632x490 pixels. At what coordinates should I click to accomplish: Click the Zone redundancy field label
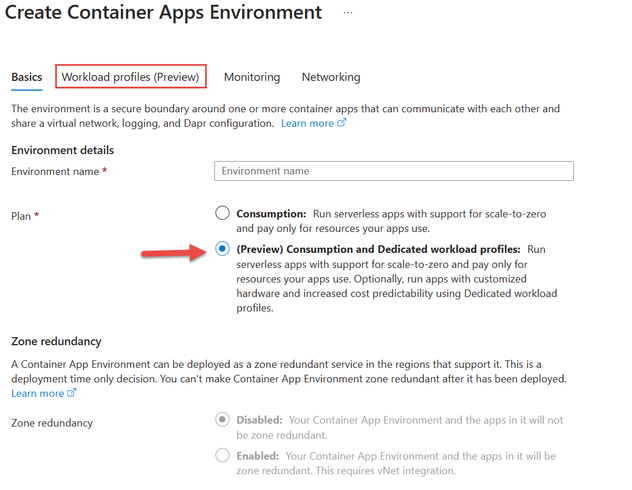coord(52,423)
